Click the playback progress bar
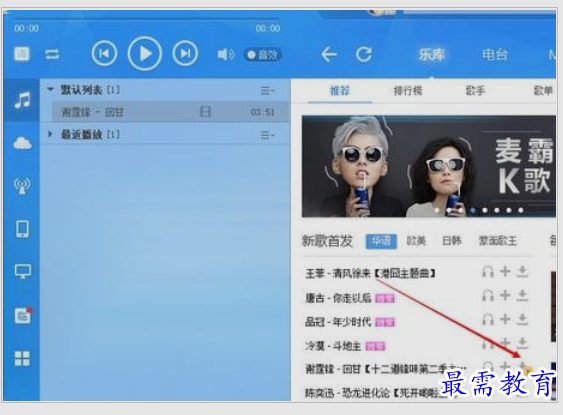Viewport: 563px width, 415px height. click(x=146, y=18)
